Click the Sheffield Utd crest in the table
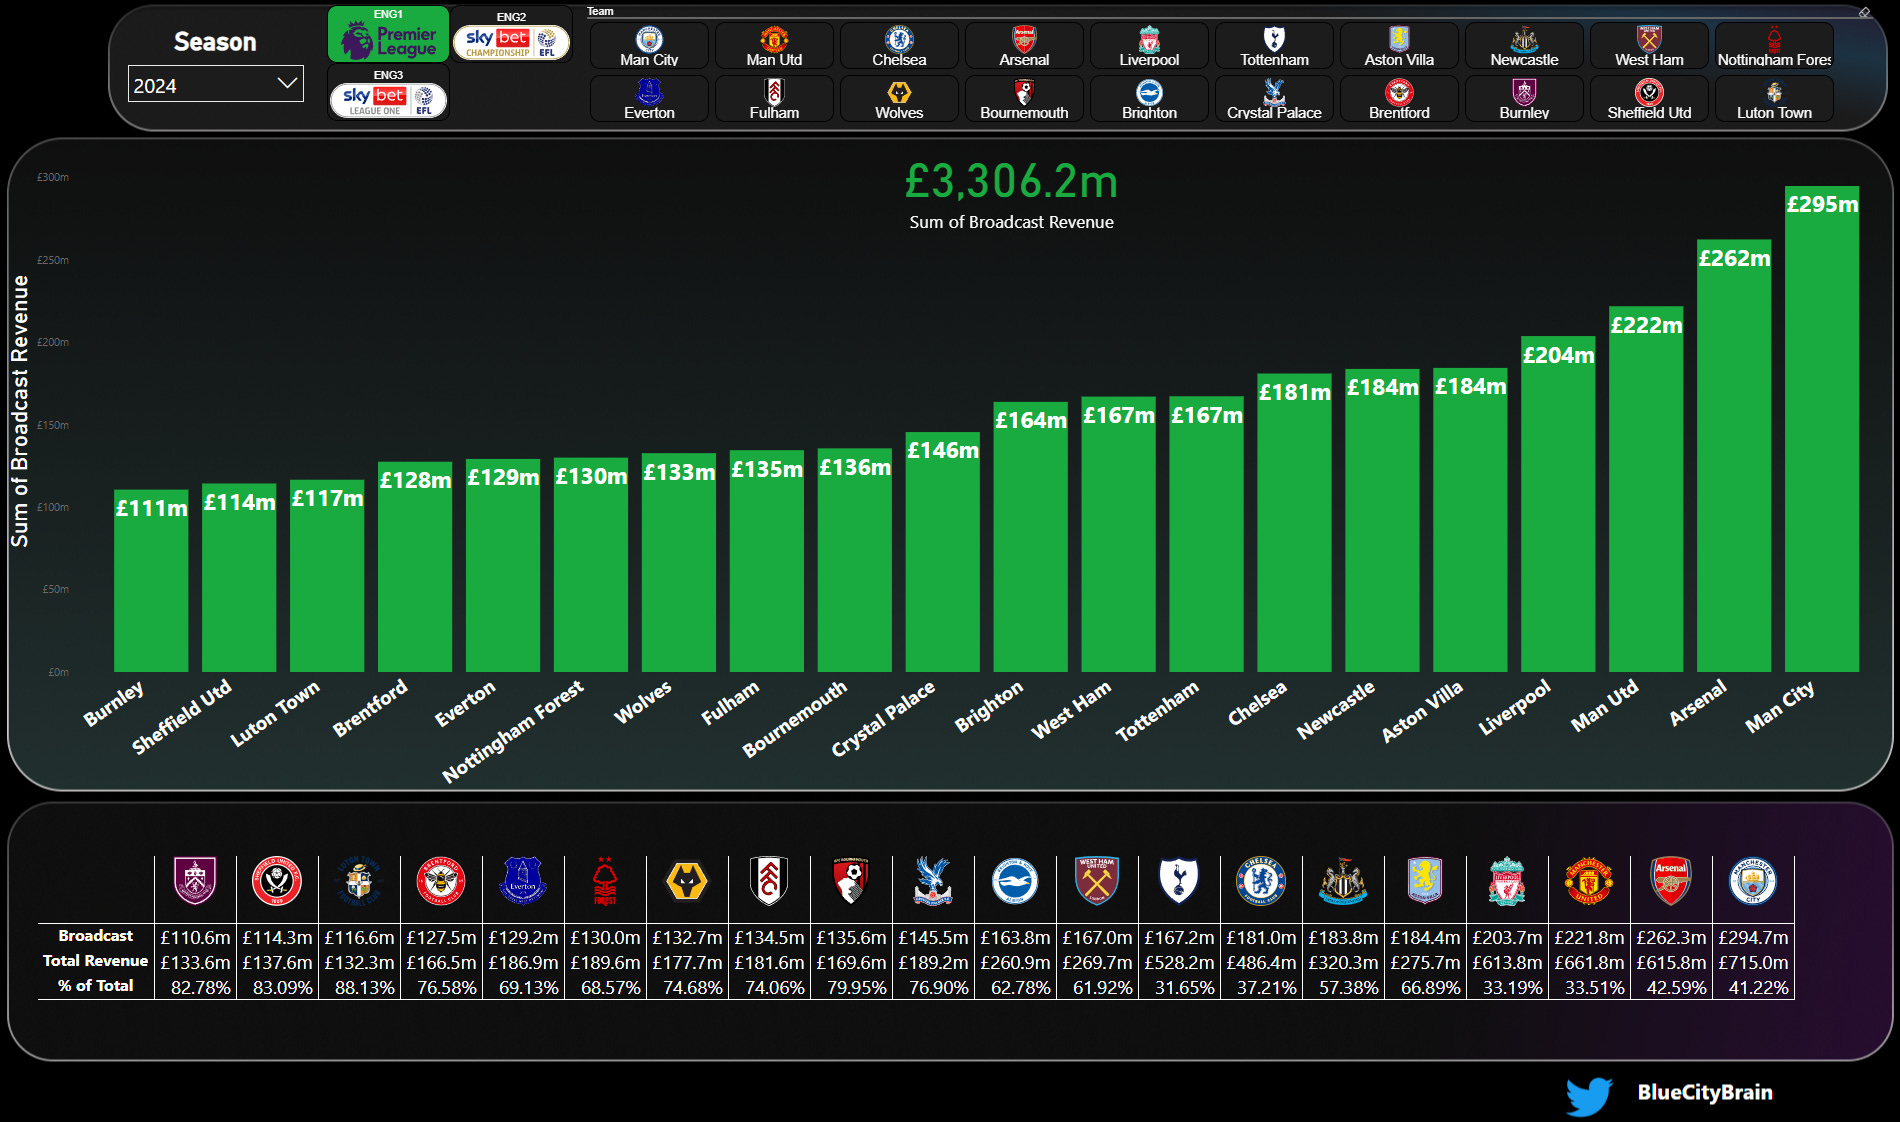 click(277, 881)
